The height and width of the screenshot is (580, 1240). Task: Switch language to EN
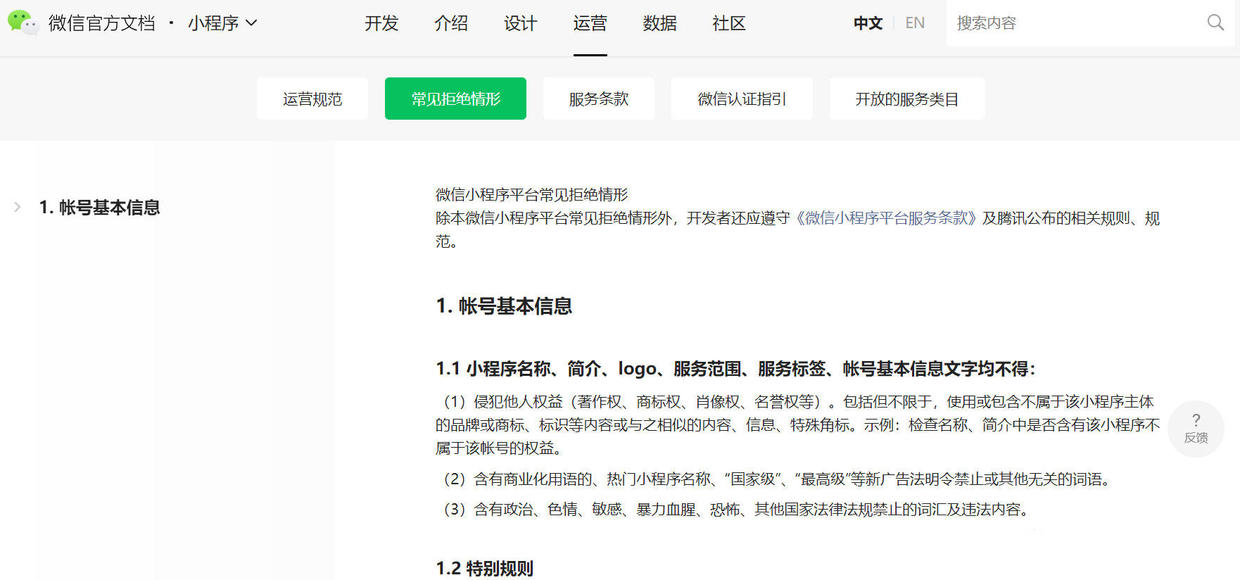click(x=915, y=23)
